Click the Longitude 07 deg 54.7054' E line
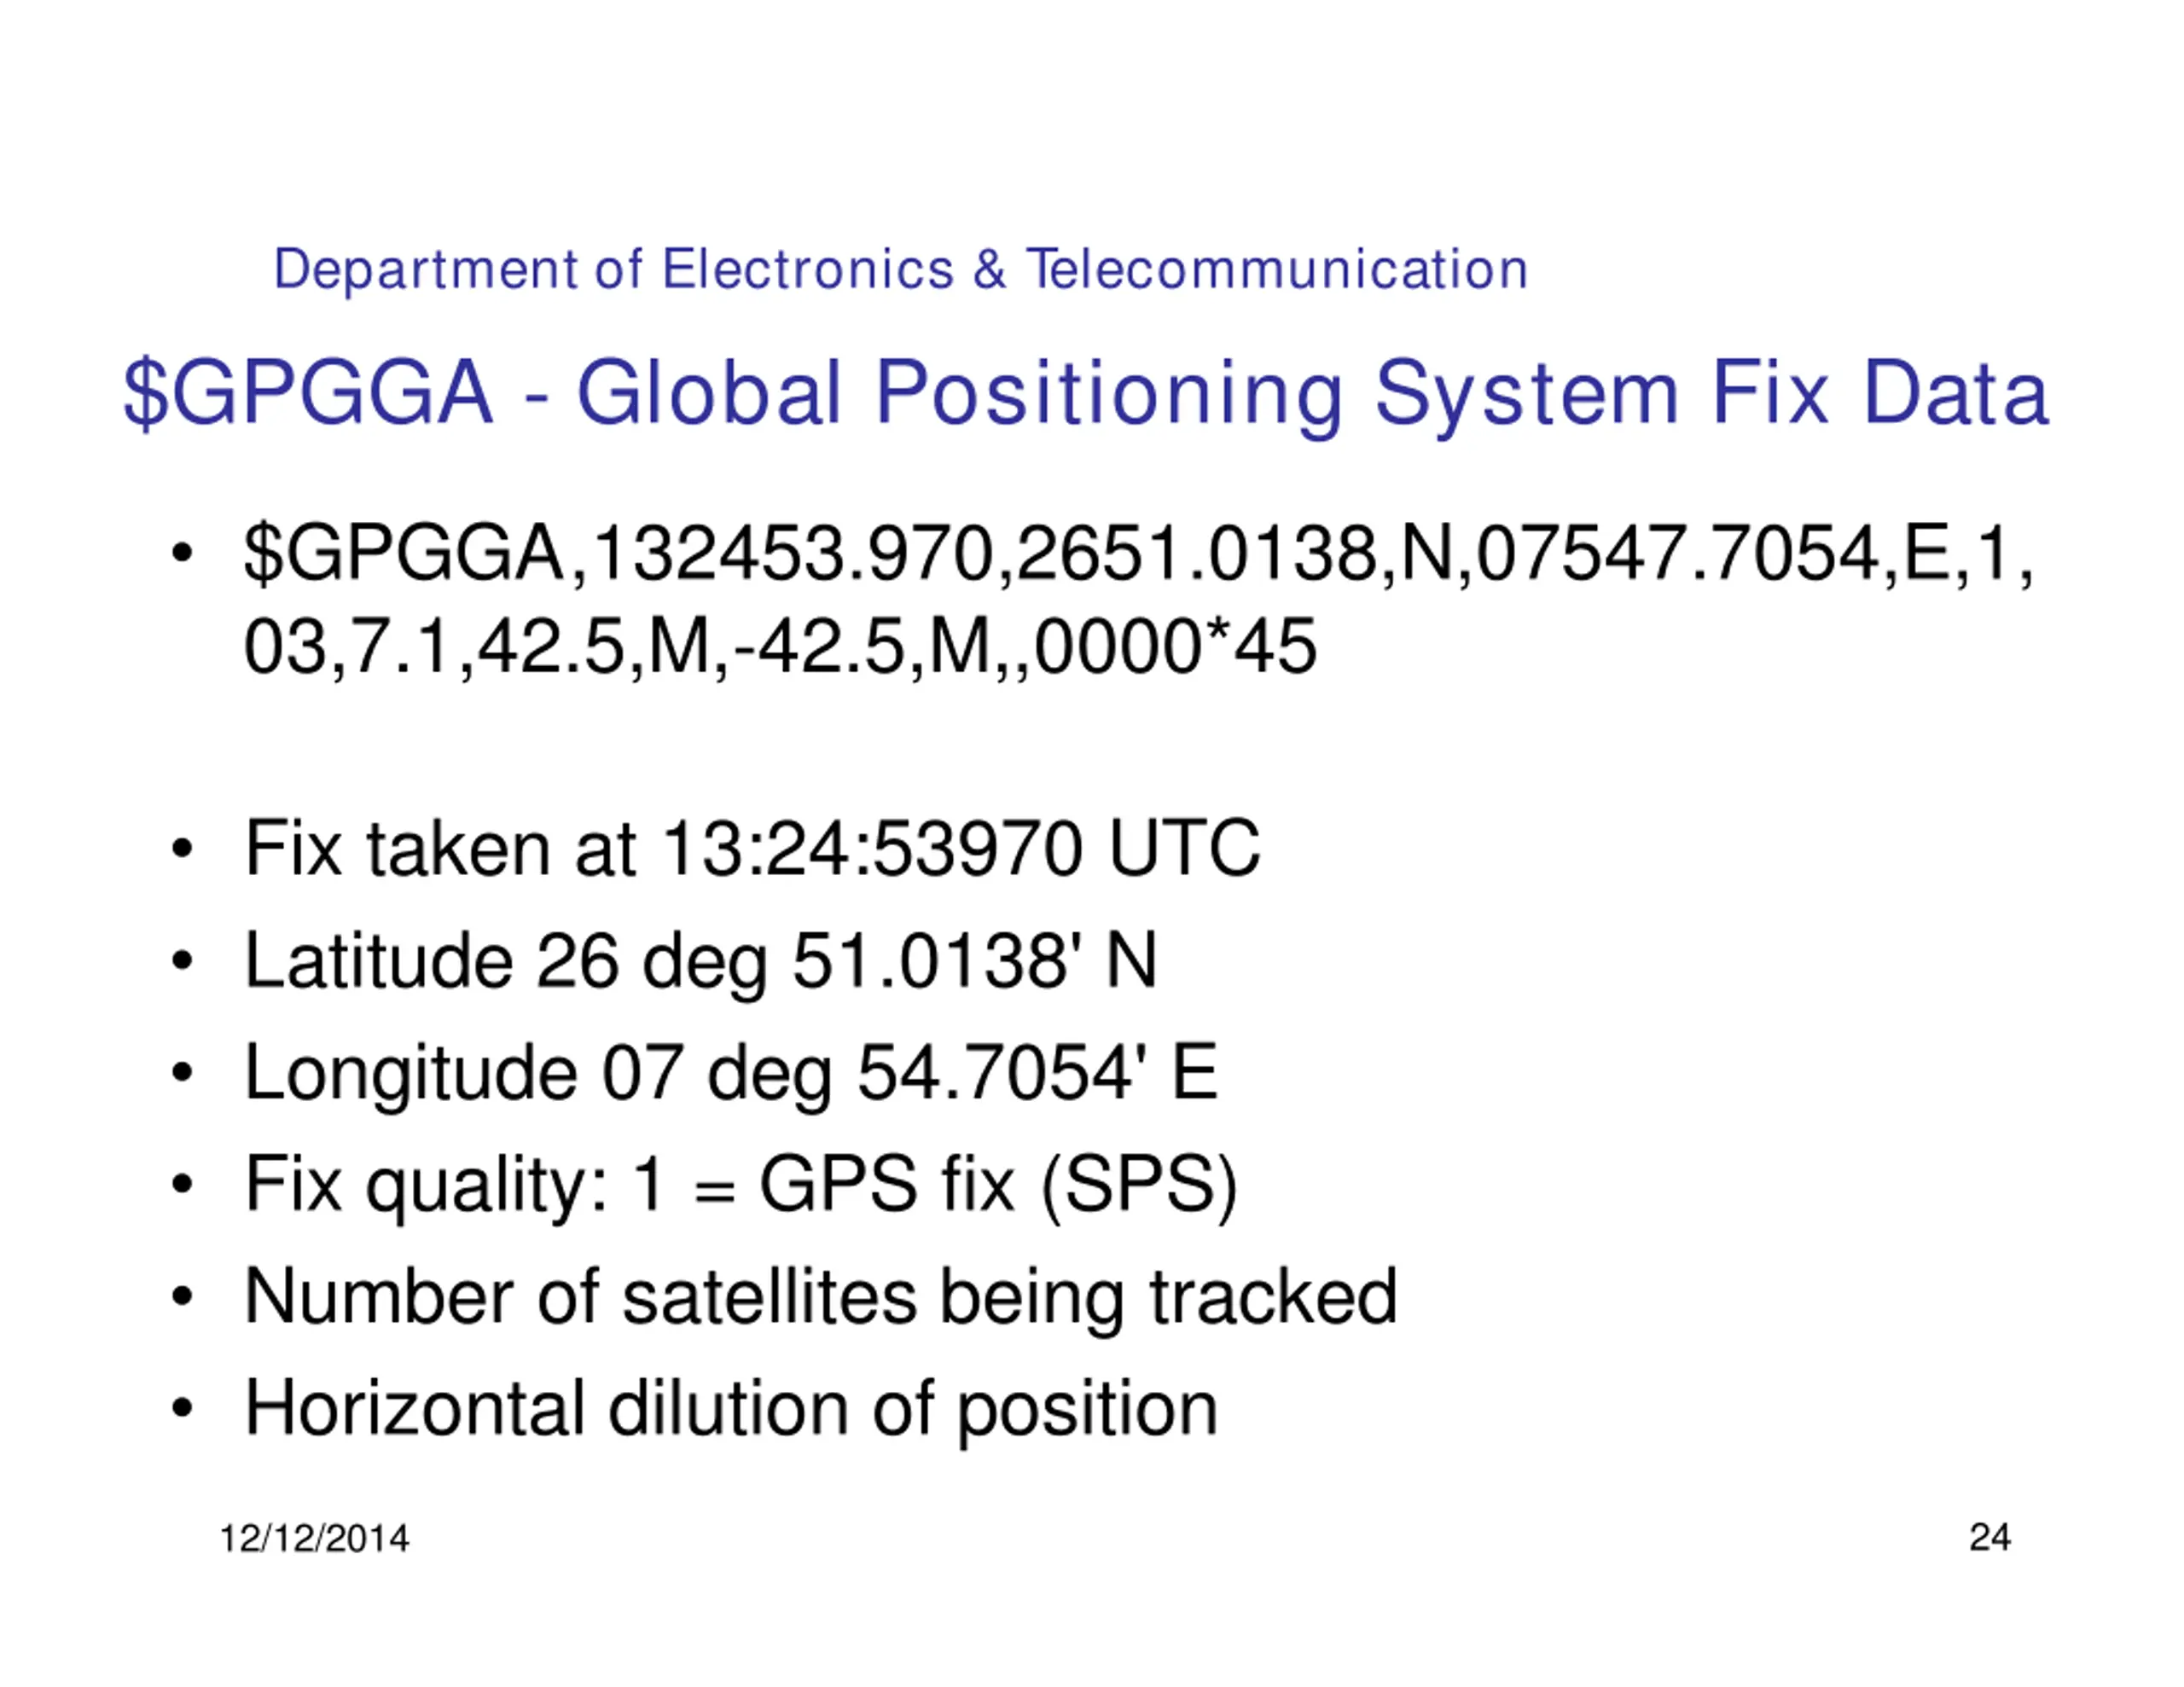The height and width of the screenshot is (1687, 2184). (x=731, y=1074)
